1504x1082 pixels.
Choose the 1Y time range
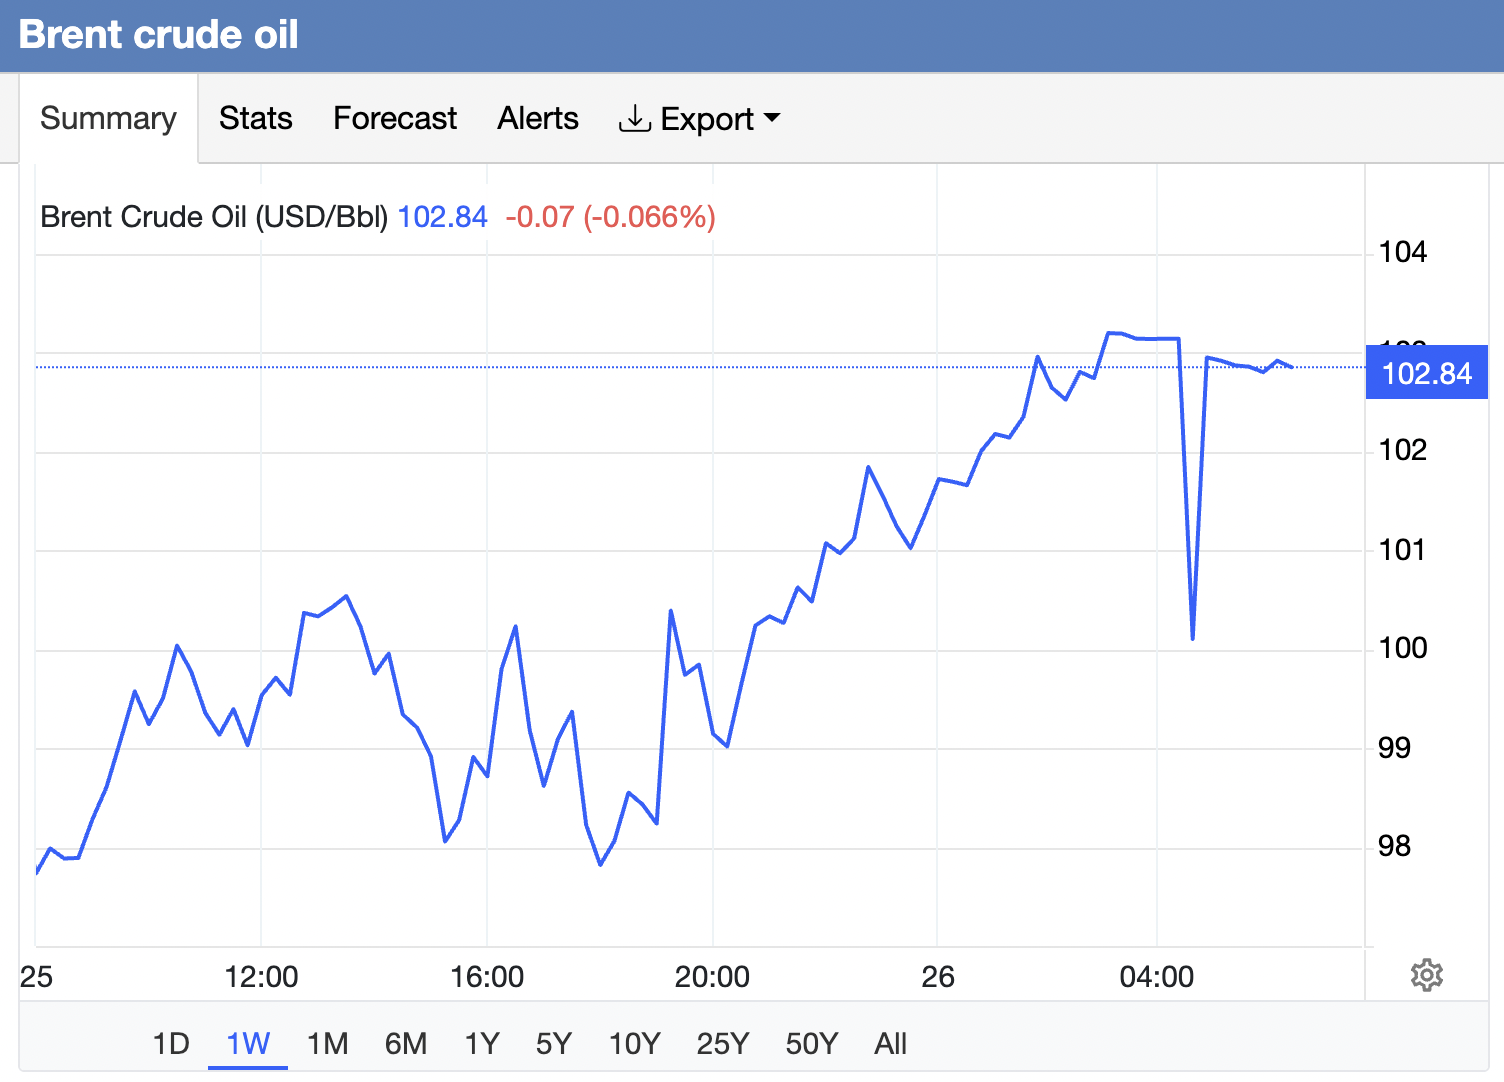click(481, 1044)
